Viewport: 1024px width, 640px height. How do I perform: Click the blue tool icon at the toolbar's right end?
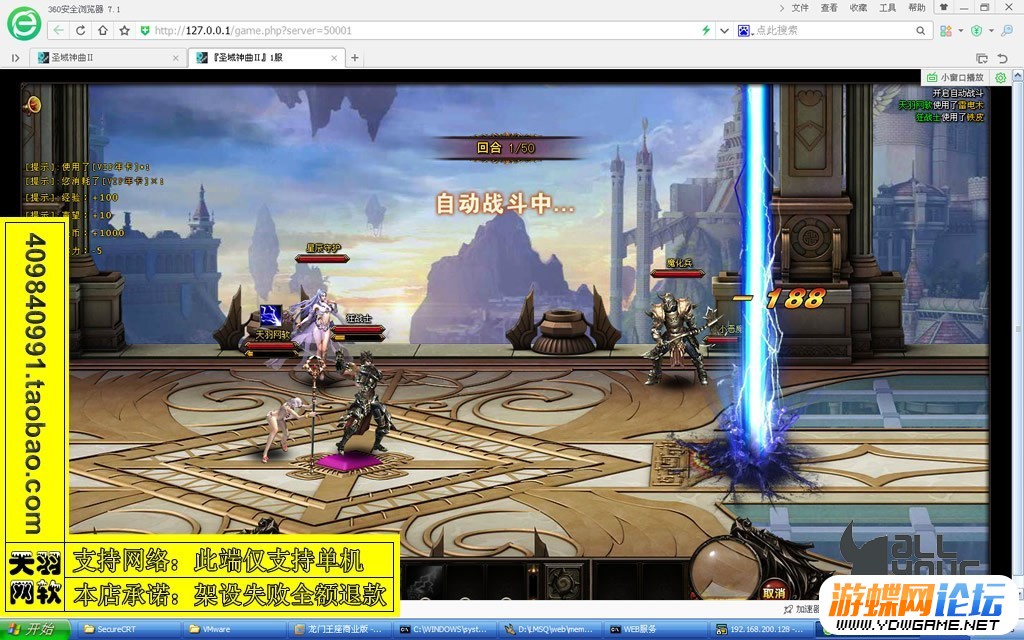(1007, 31)
